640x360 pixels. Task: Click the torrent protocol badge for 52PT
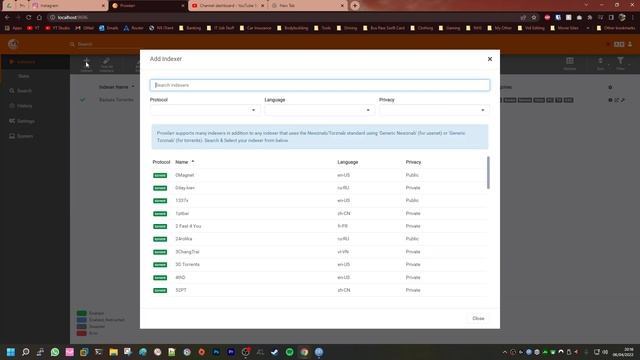point(160,290)
